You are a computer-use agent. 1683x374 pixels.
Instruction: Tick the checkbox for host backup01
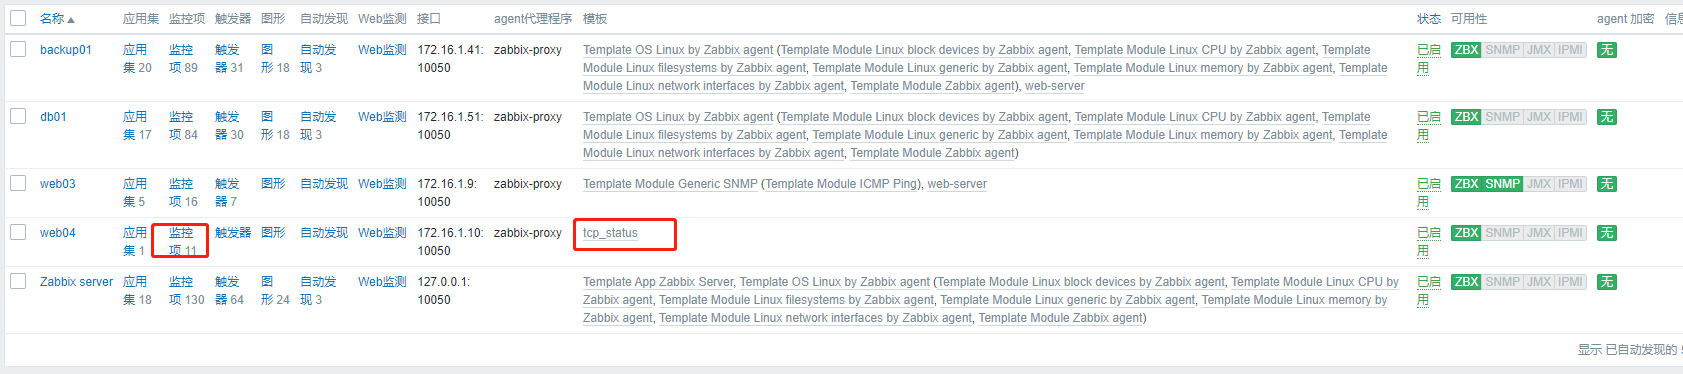[x=18, y=49]
